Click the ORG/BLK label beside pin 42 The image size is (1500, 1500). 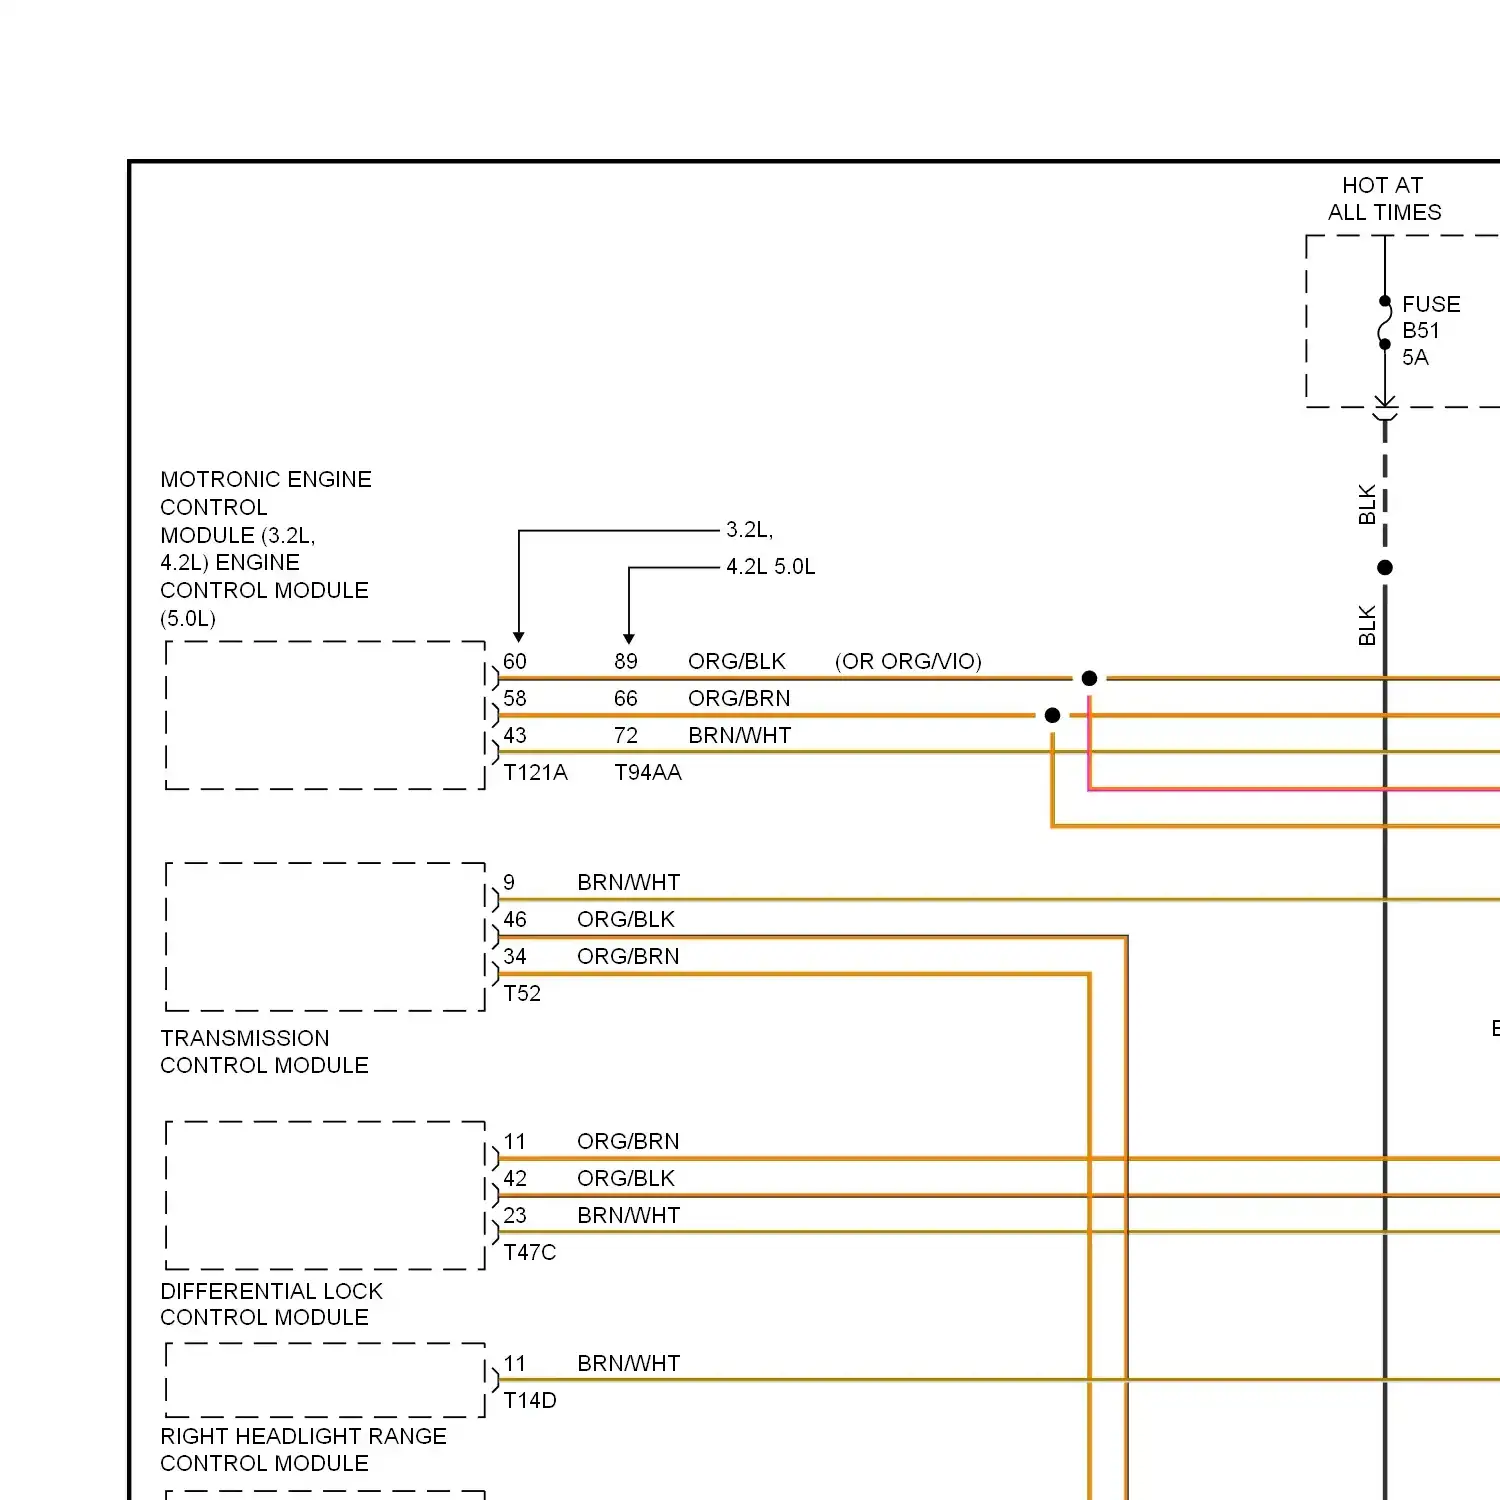click(x=626, y=1178)
